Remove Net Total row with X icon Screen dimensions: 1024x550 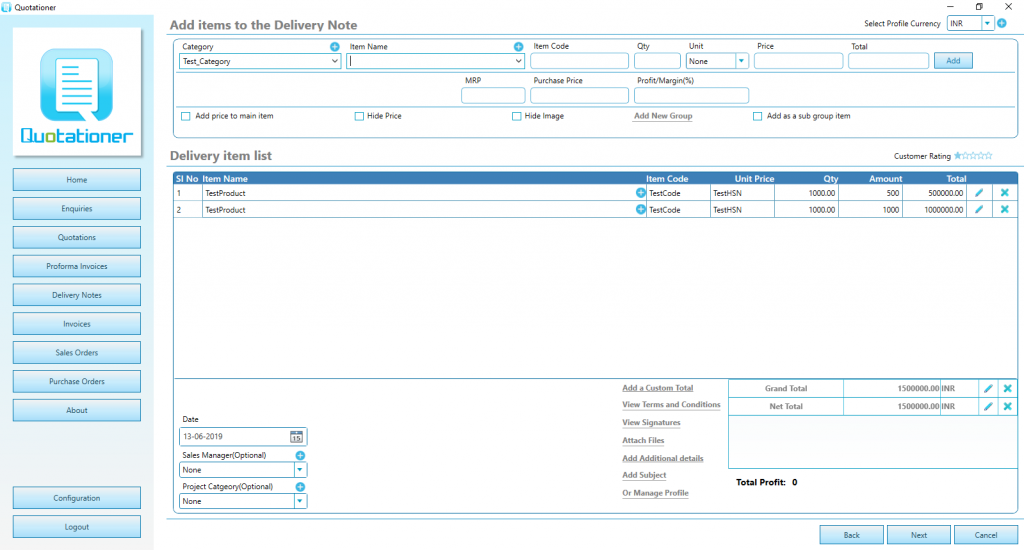[1008, 406]
